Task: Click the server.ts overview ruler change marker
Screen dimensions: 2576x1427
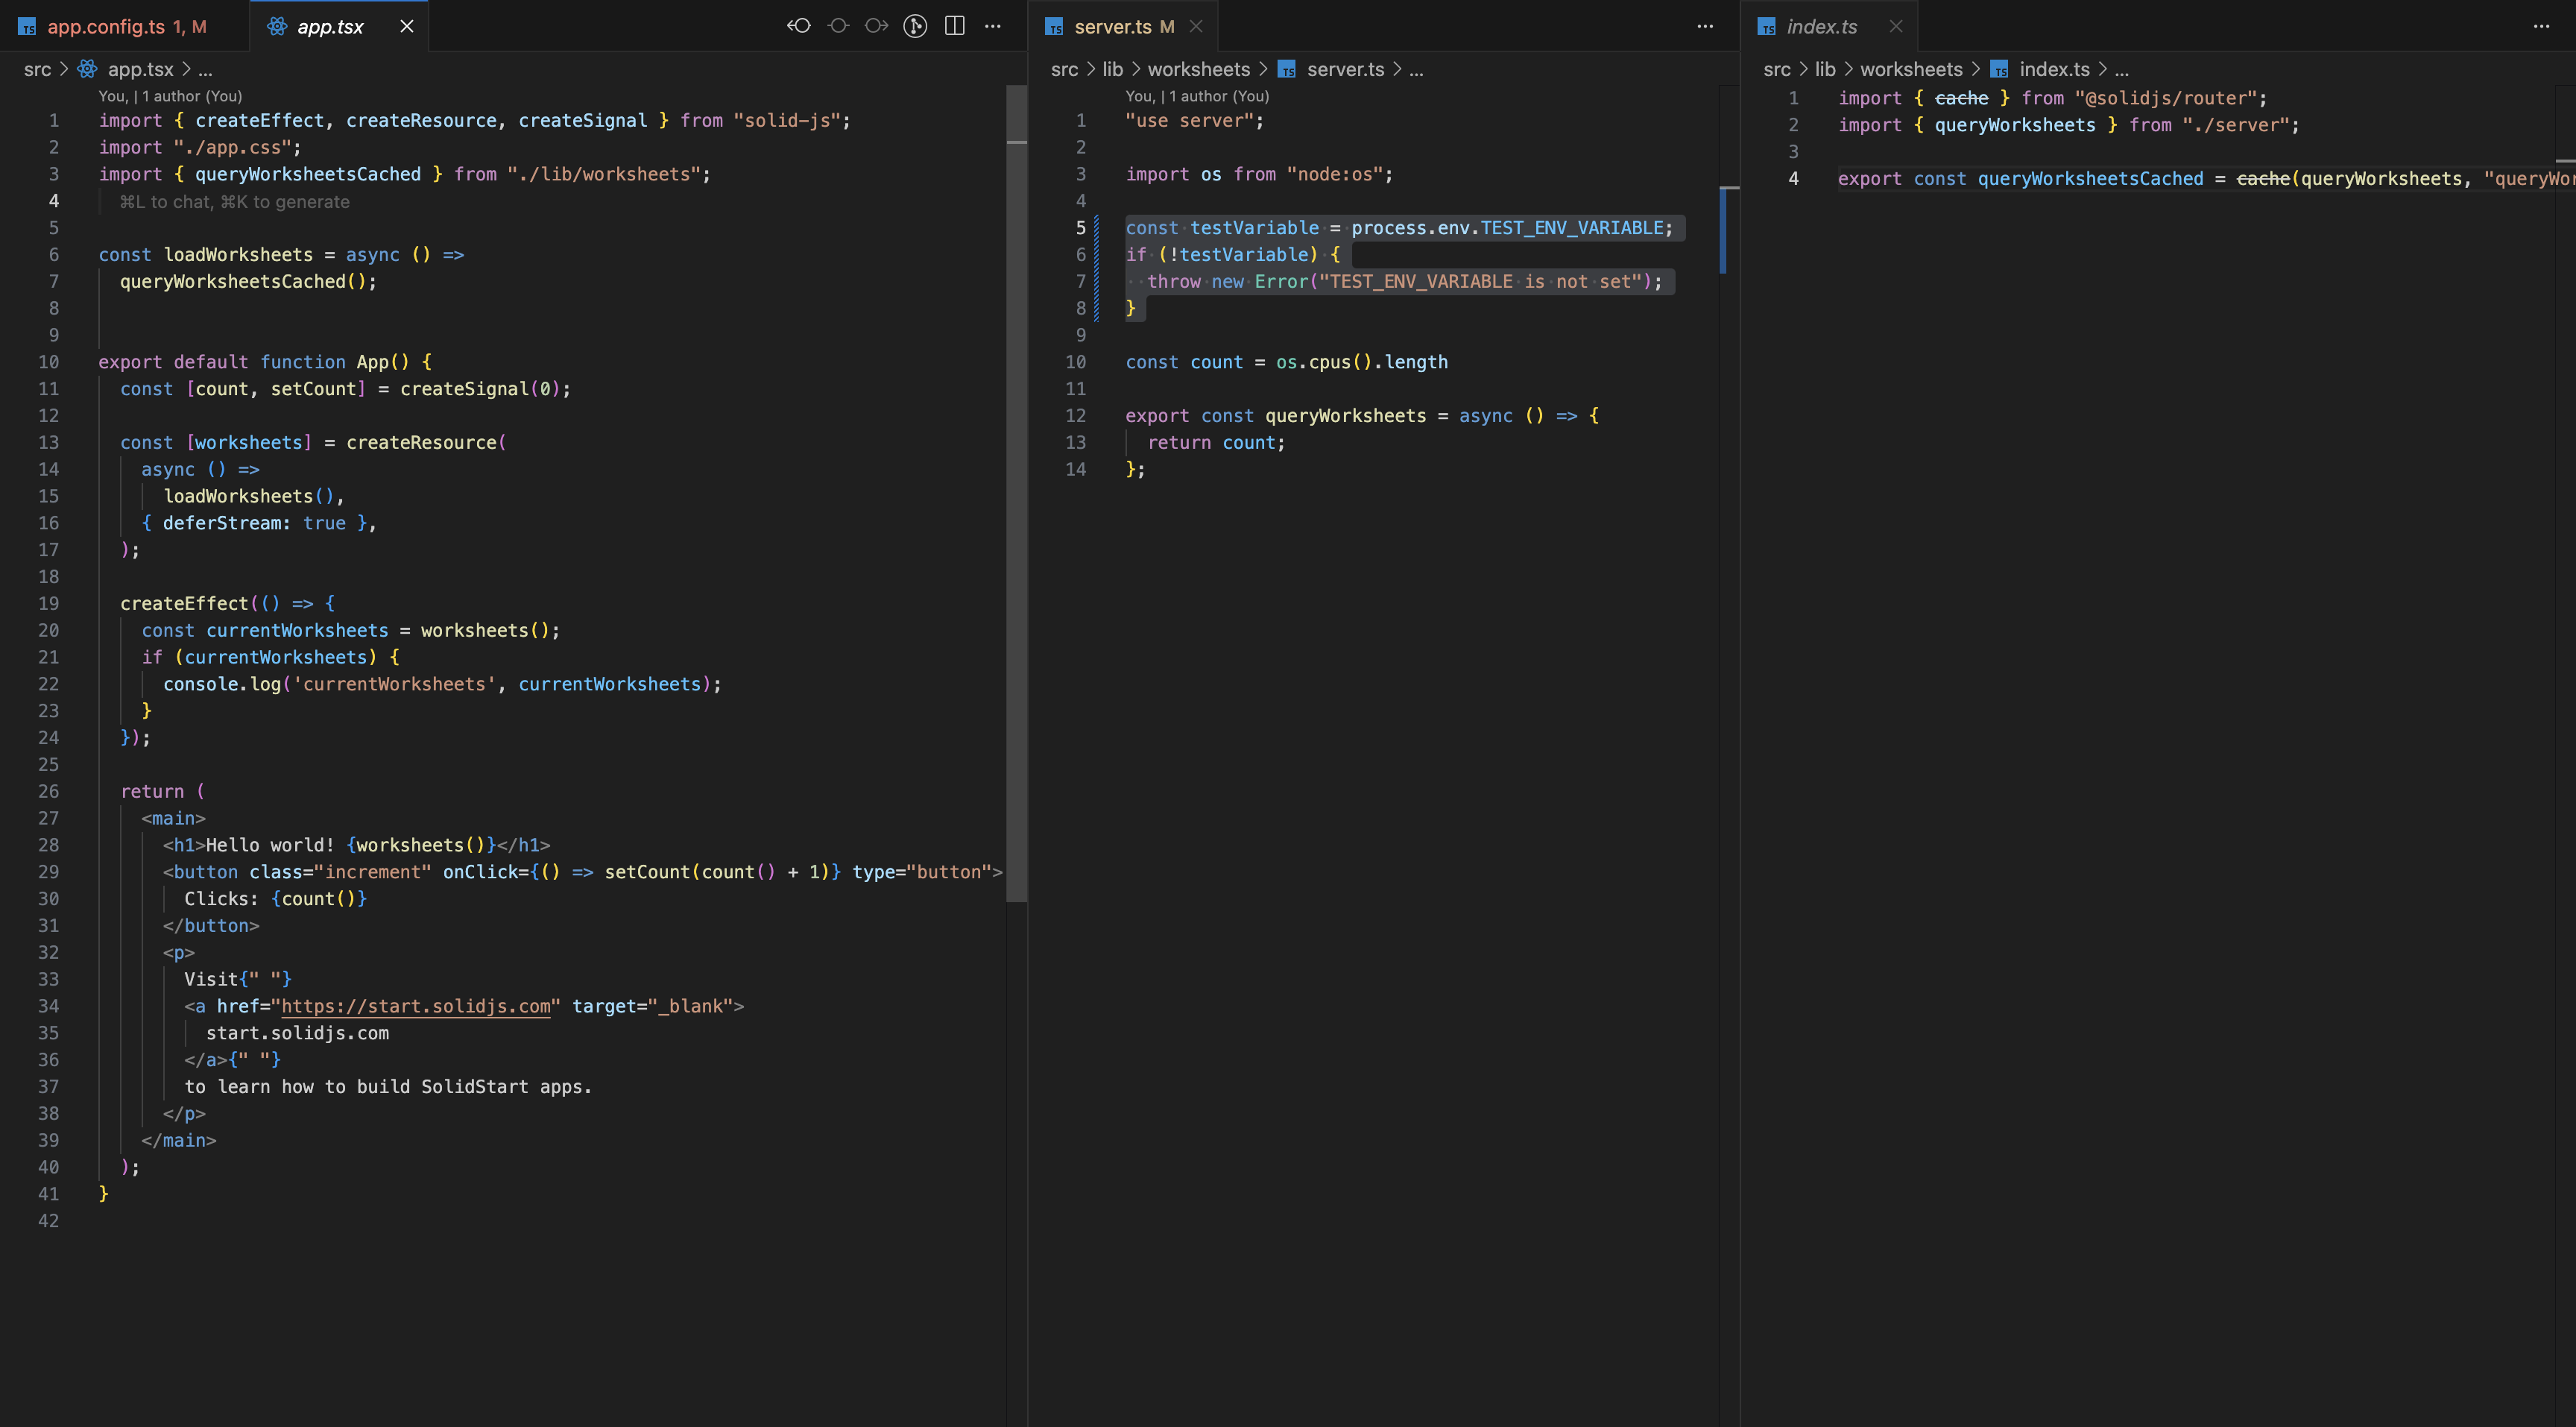Action: (x=1724, y=230)
